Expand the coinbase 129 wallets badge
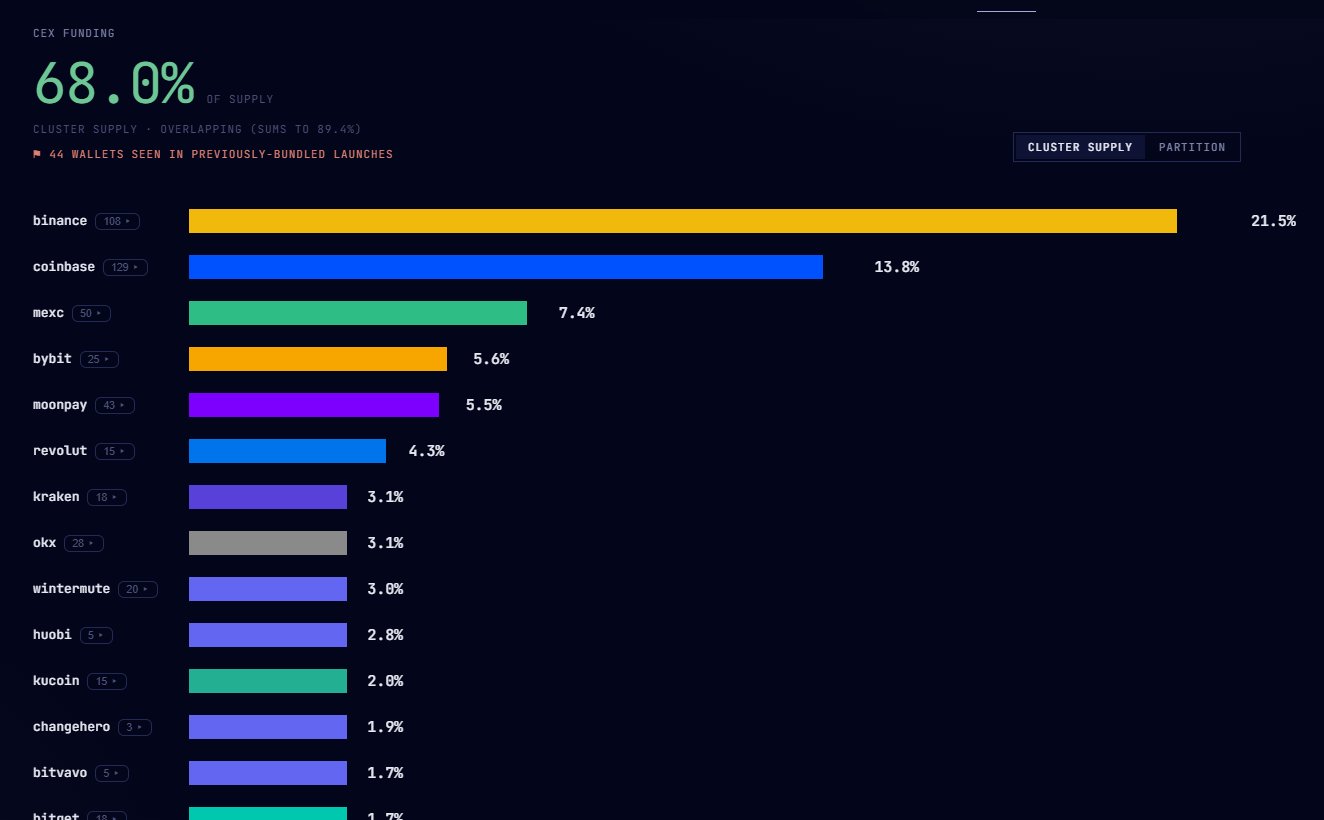The image size is (1324, 820). click(125, 267)
